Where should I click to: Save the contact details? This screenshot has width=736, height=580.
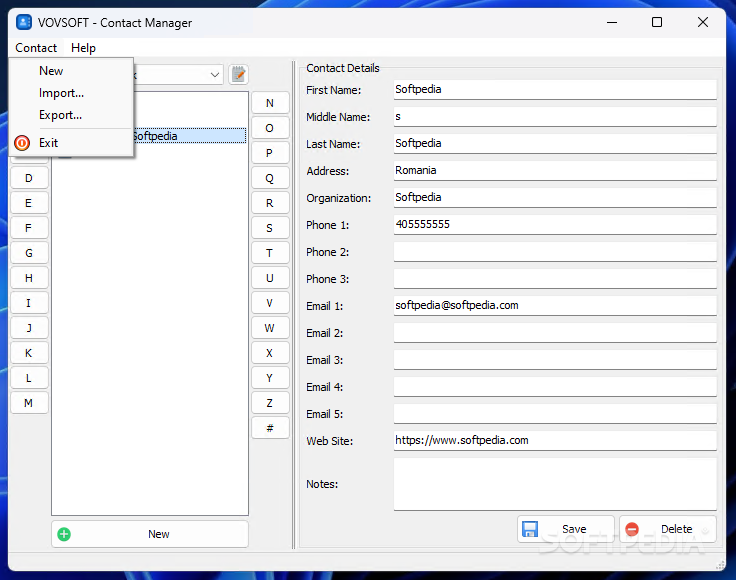(566, 529)
